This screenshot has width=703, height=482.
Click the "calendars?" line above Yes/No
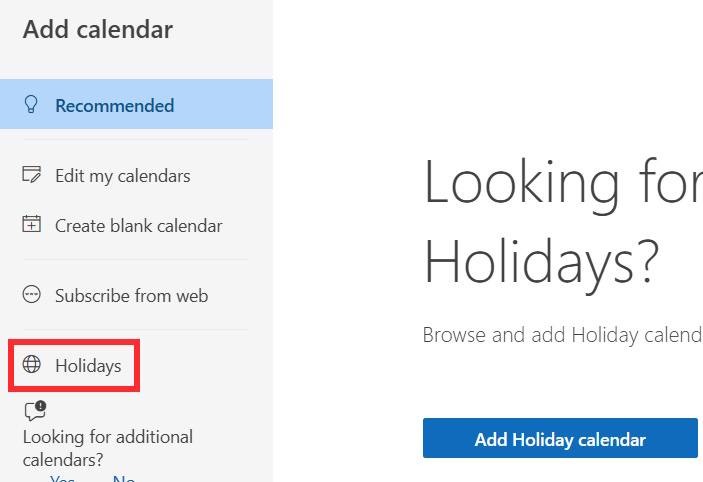(x=64, y=460)
